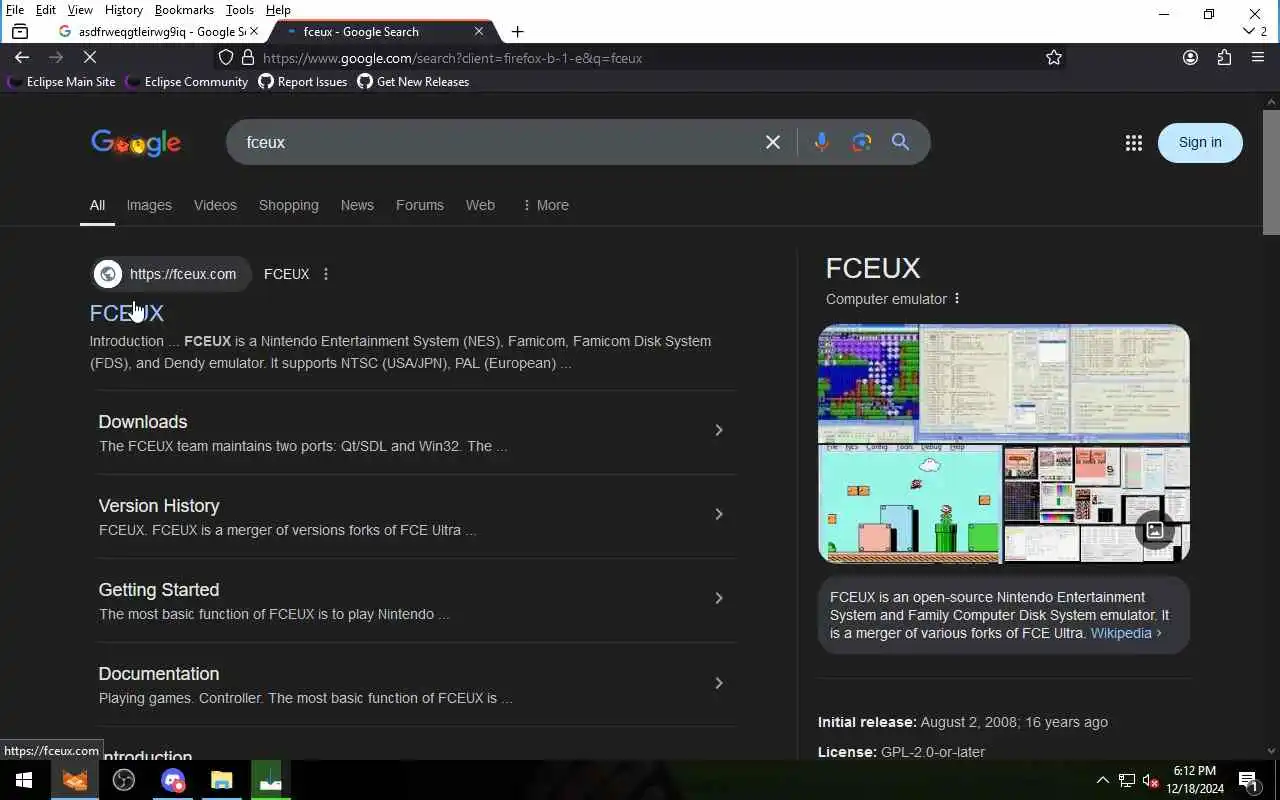Submit search with the magnifier icon

900,142
